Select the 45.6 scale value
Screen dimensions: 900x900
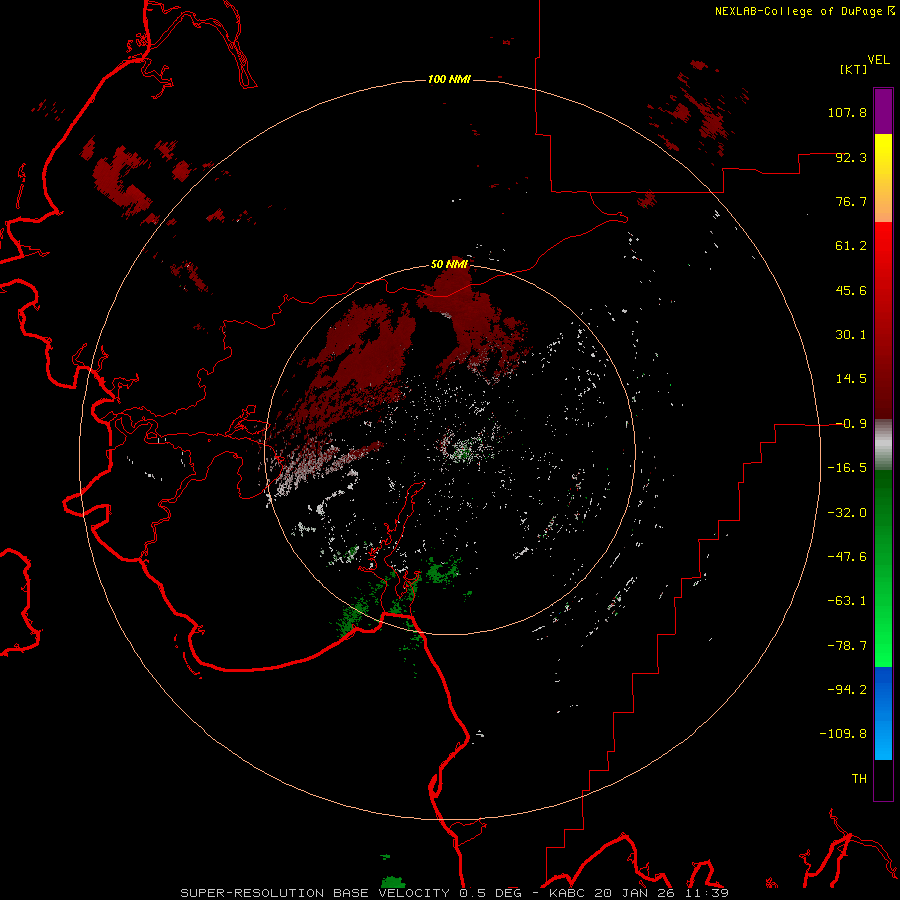851,290
